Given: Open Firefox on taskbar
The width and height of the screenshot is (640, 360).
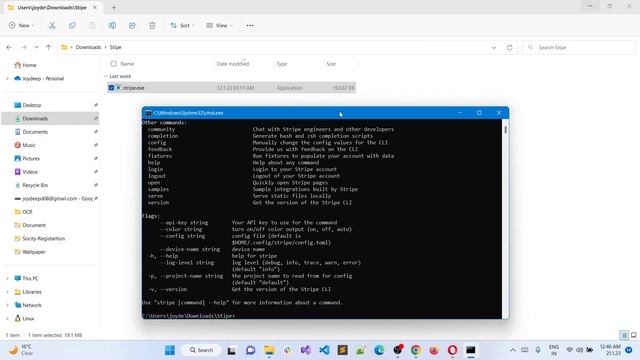Looking at the screenshot, I should [x=434, y=350].
